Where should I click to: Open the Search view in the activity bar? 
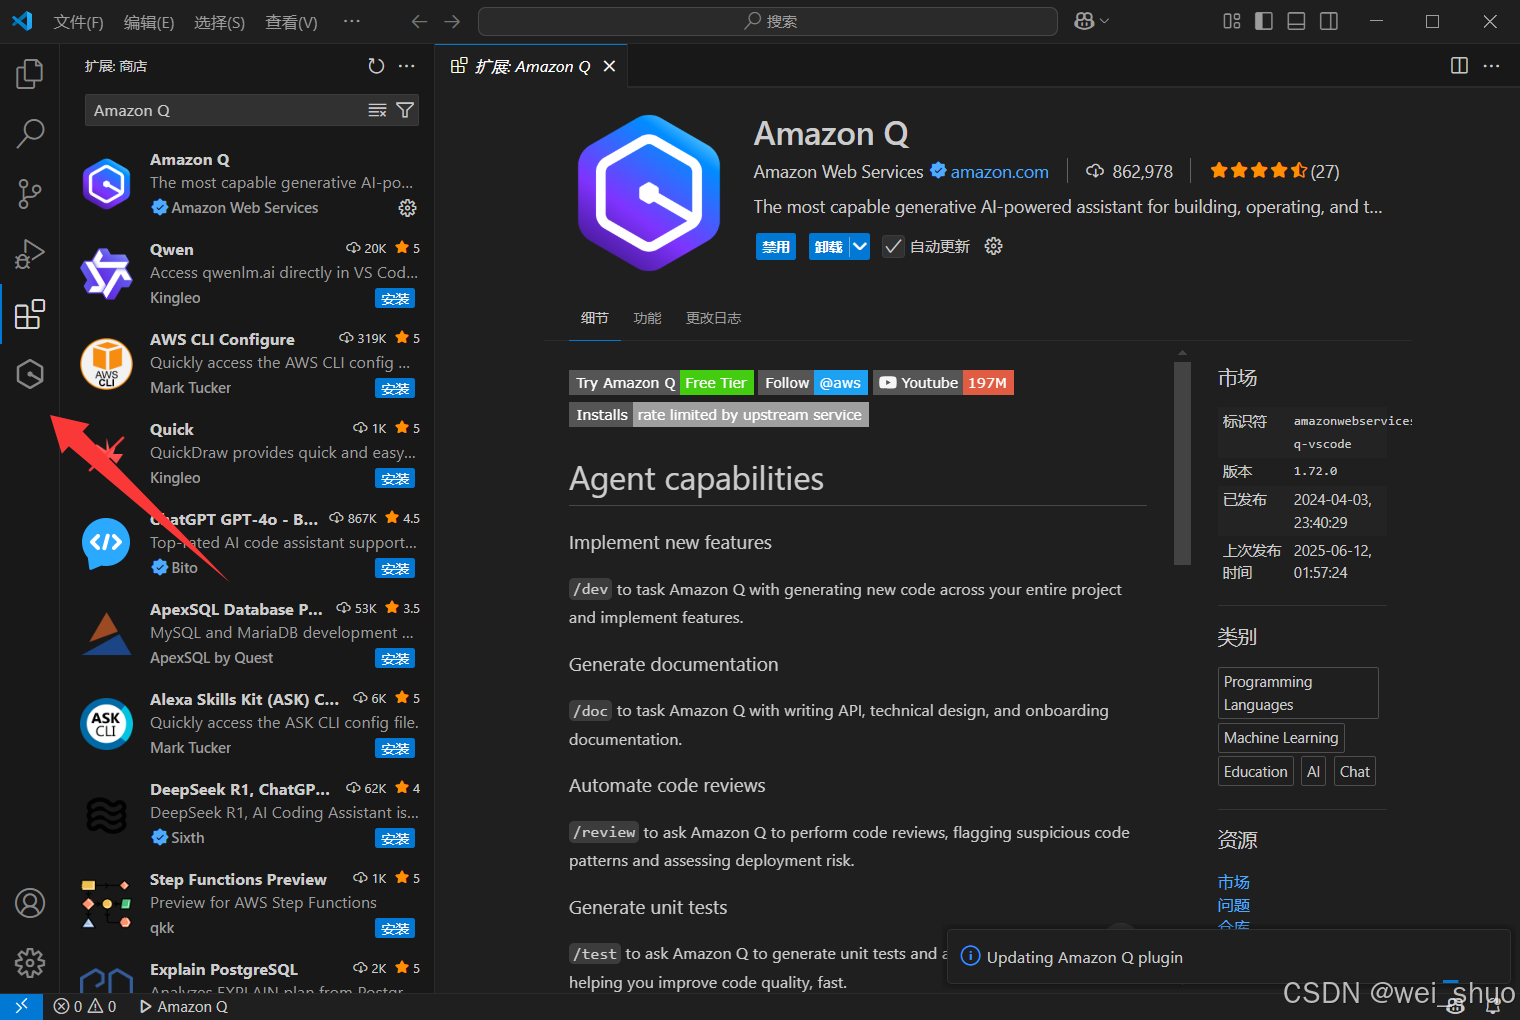click(x=30, y=133)
